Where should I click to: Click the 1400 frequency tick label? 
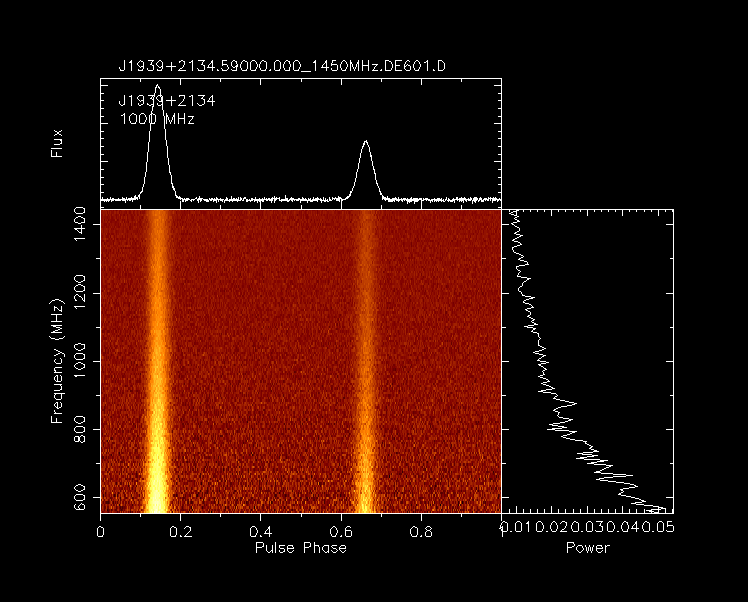click(79, 224)
